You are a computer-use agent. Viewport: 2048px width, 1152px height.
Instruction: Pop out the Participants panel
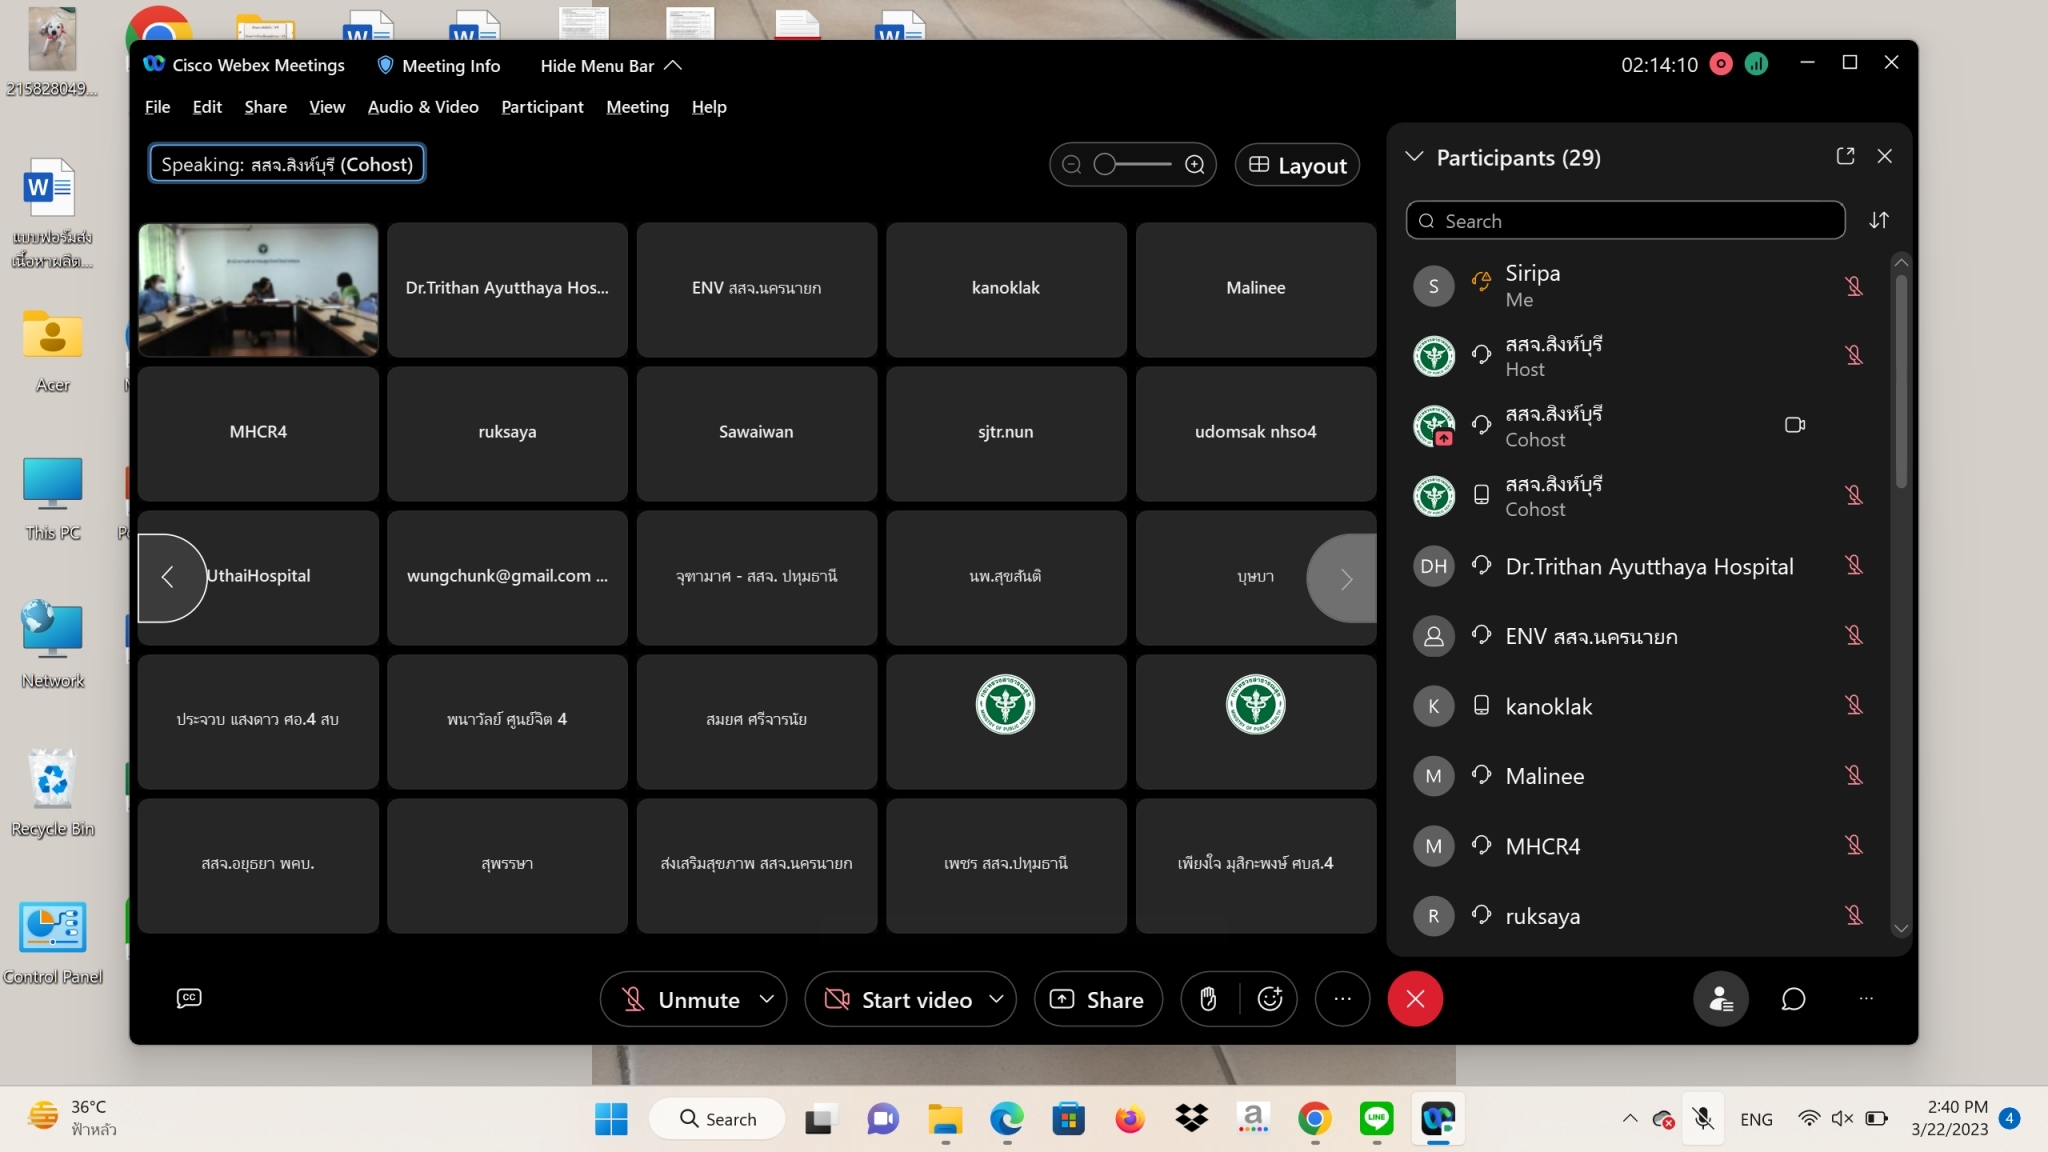1845,156
